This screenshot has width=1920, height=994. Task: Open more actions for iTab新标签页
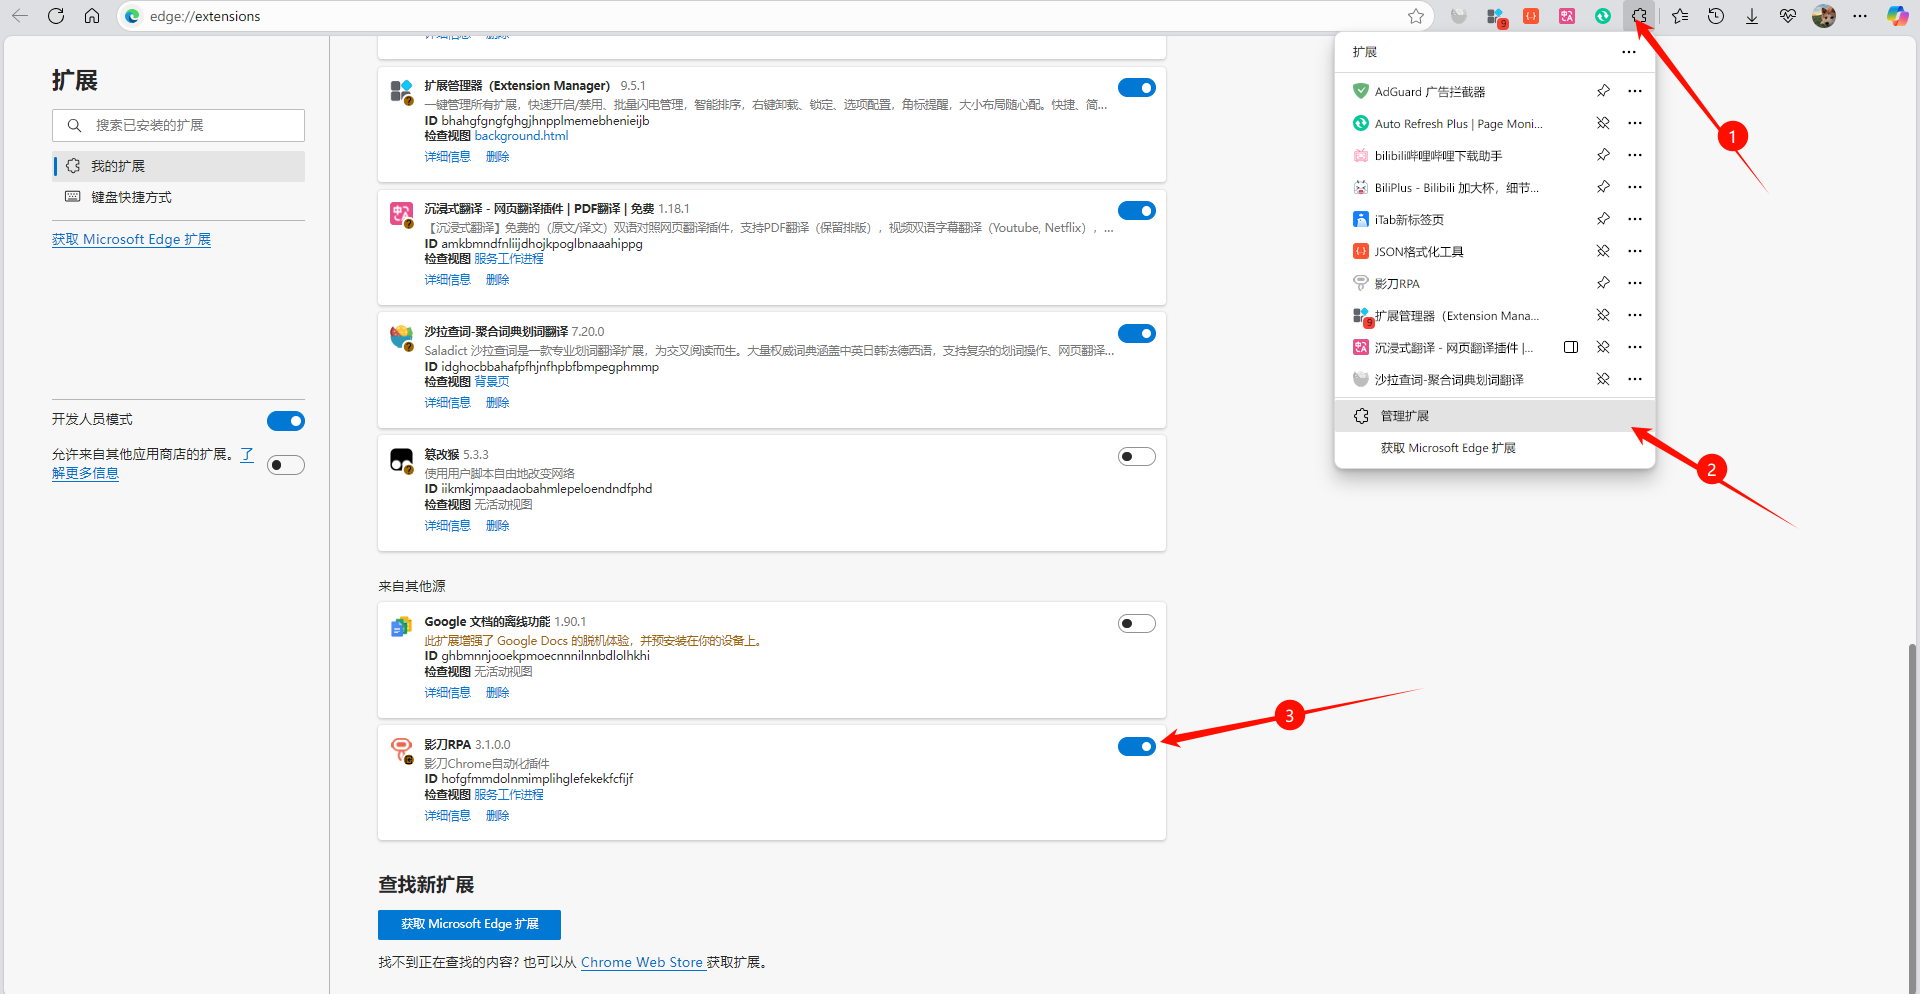coord(1635,219)
